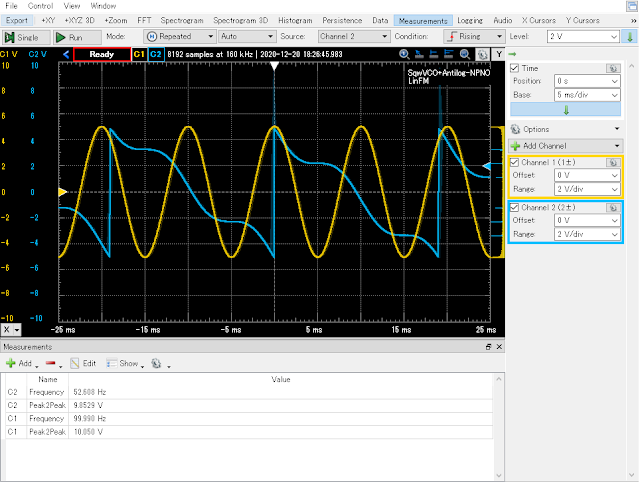Click the Y axis button
Viewport: 640px width, 483px height.
coord(498,54)
